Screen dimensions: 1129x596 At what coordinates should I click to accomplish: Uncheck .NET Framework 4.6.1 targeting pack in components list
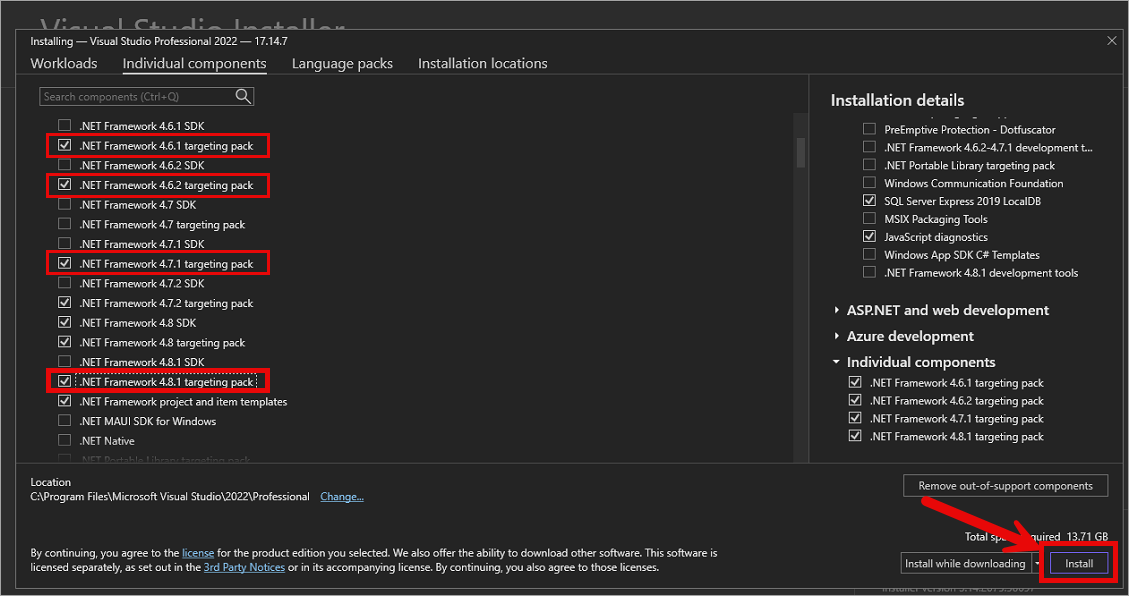click(x=65, y=145)
